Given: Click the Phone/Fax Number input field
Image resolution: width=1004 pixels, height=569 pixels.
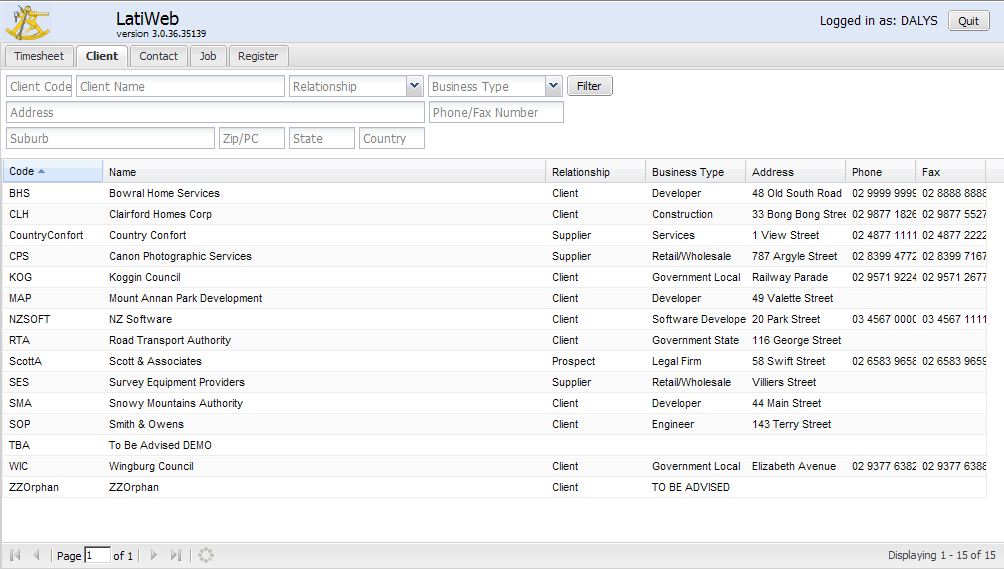Looking at the screenshot, I should click(496, 113).
